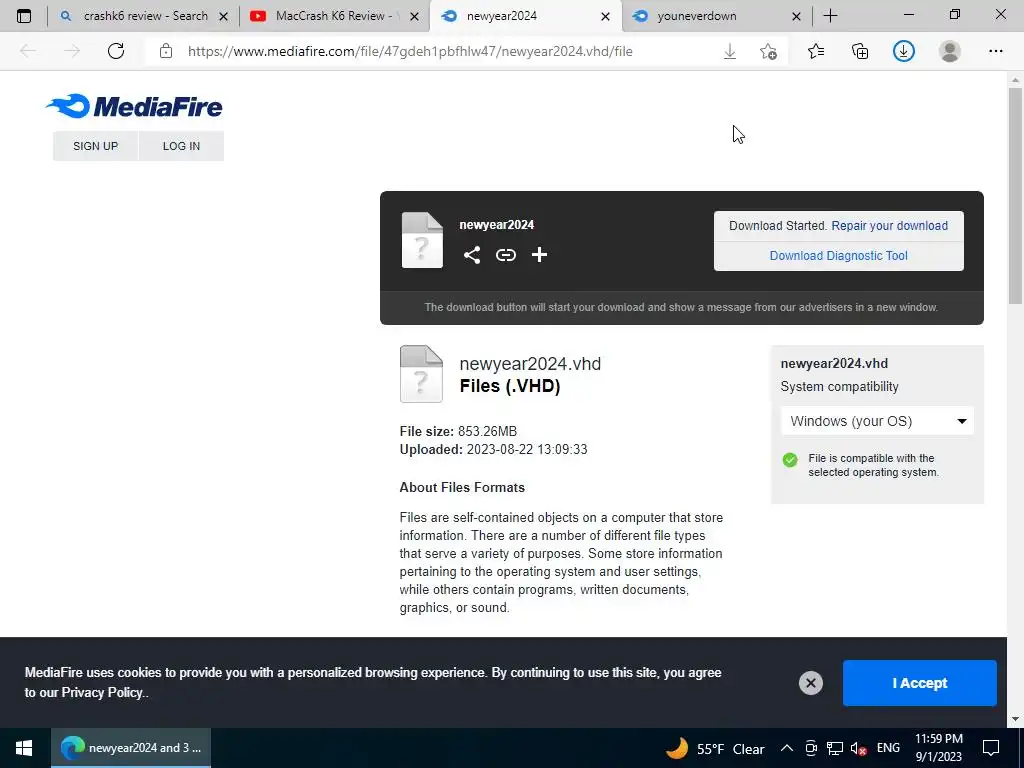This screenshot has width=1024, height=768.
Task: Show hidden tray icons chevron
Action: coord(787,748)
